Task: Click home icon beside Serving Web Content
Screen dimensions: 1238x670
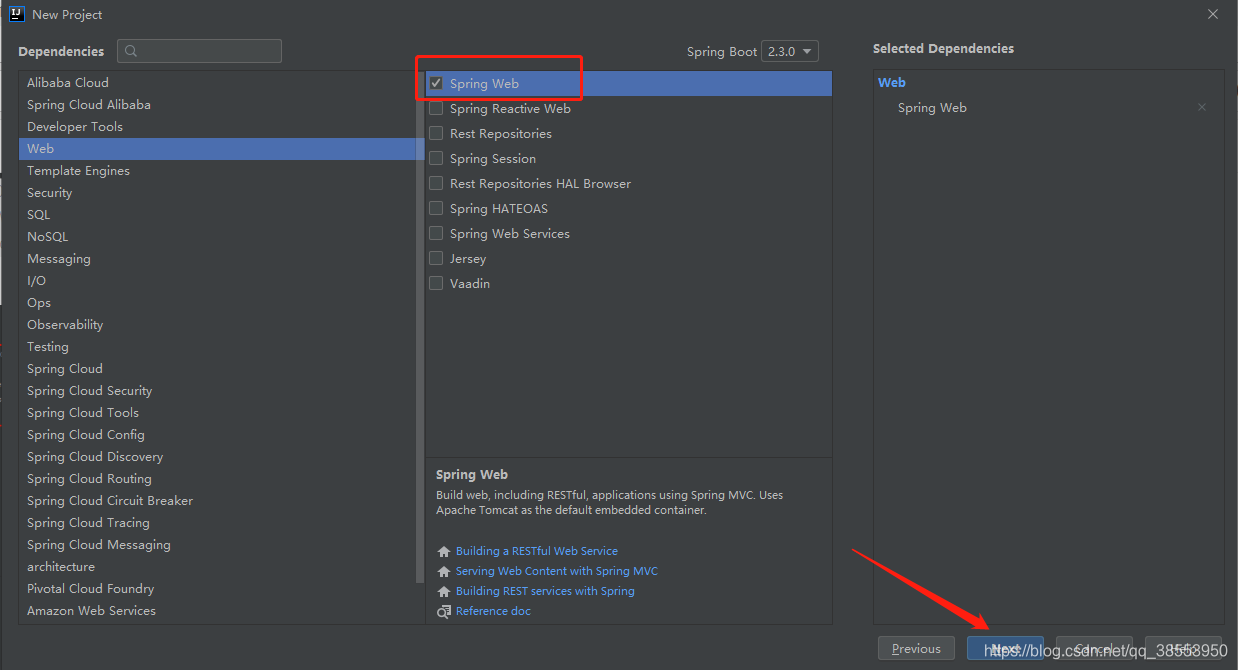Action: [x=444, y=571]
